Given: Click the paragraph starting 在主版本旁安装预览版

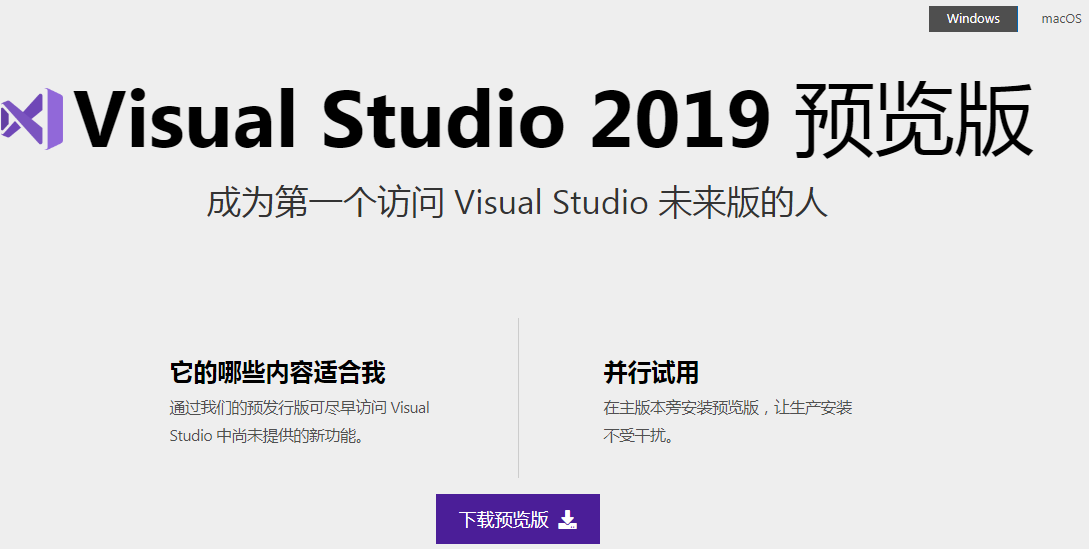Looking at the screenshot, I should [x=728, y=422].
